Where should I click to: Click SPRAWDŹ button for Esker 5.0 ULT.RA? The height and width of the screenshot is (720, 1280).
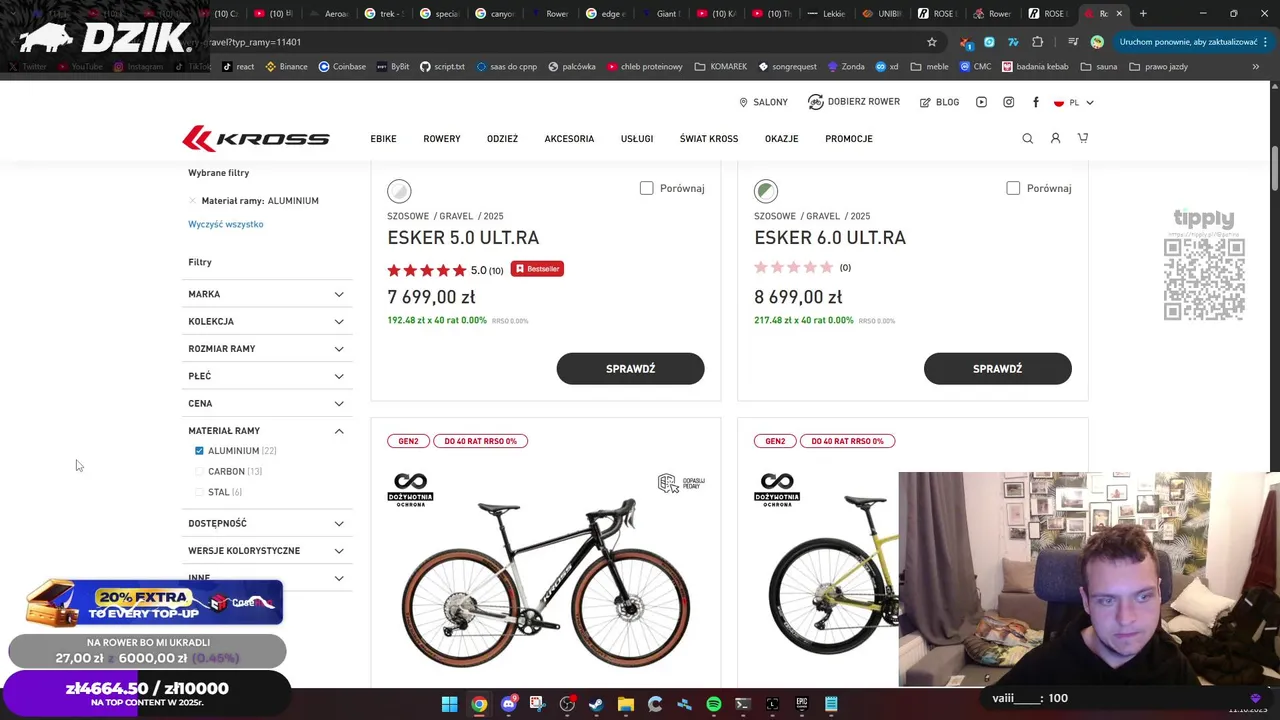point(630,369)
